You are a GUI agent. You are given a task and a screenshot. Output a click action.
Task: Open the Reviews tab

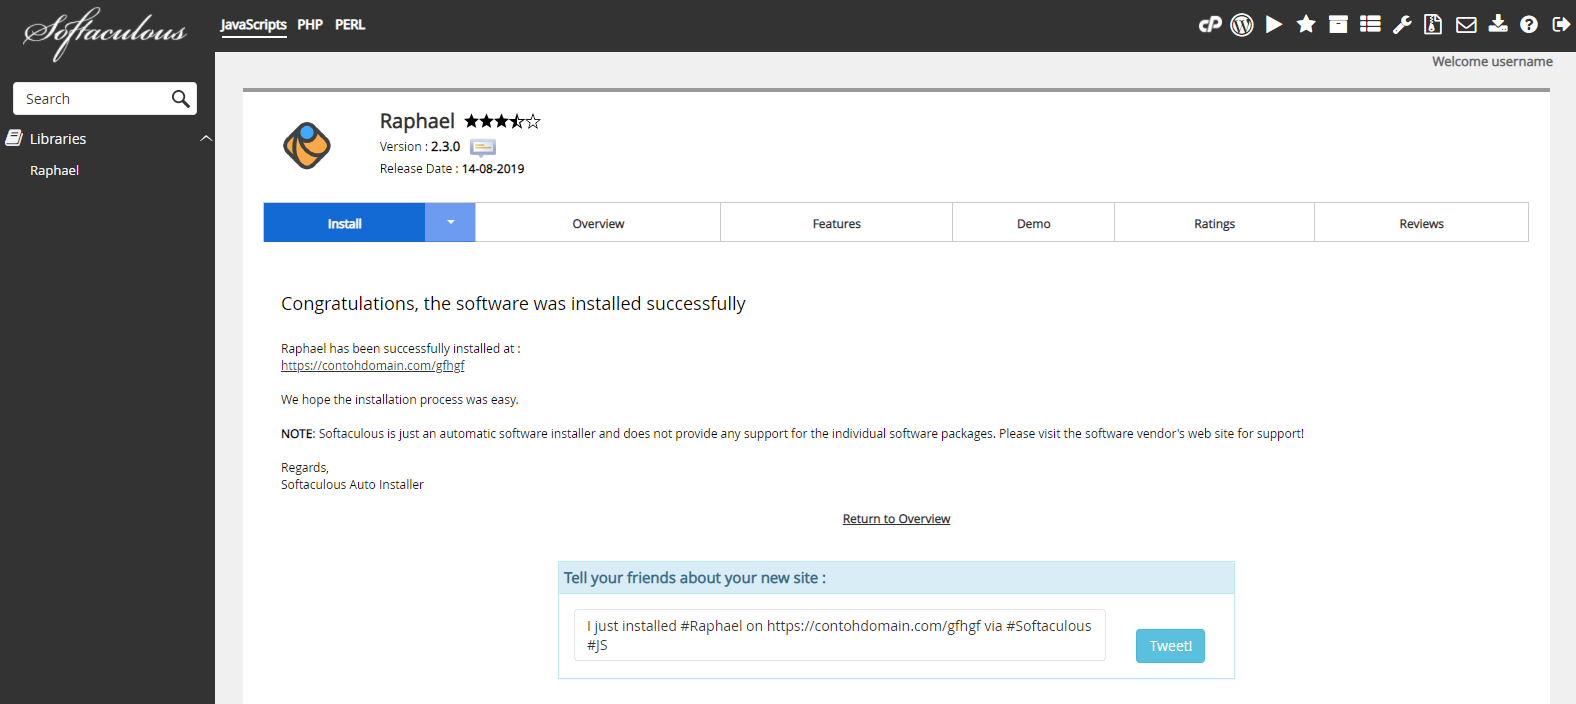[1421, 224]
